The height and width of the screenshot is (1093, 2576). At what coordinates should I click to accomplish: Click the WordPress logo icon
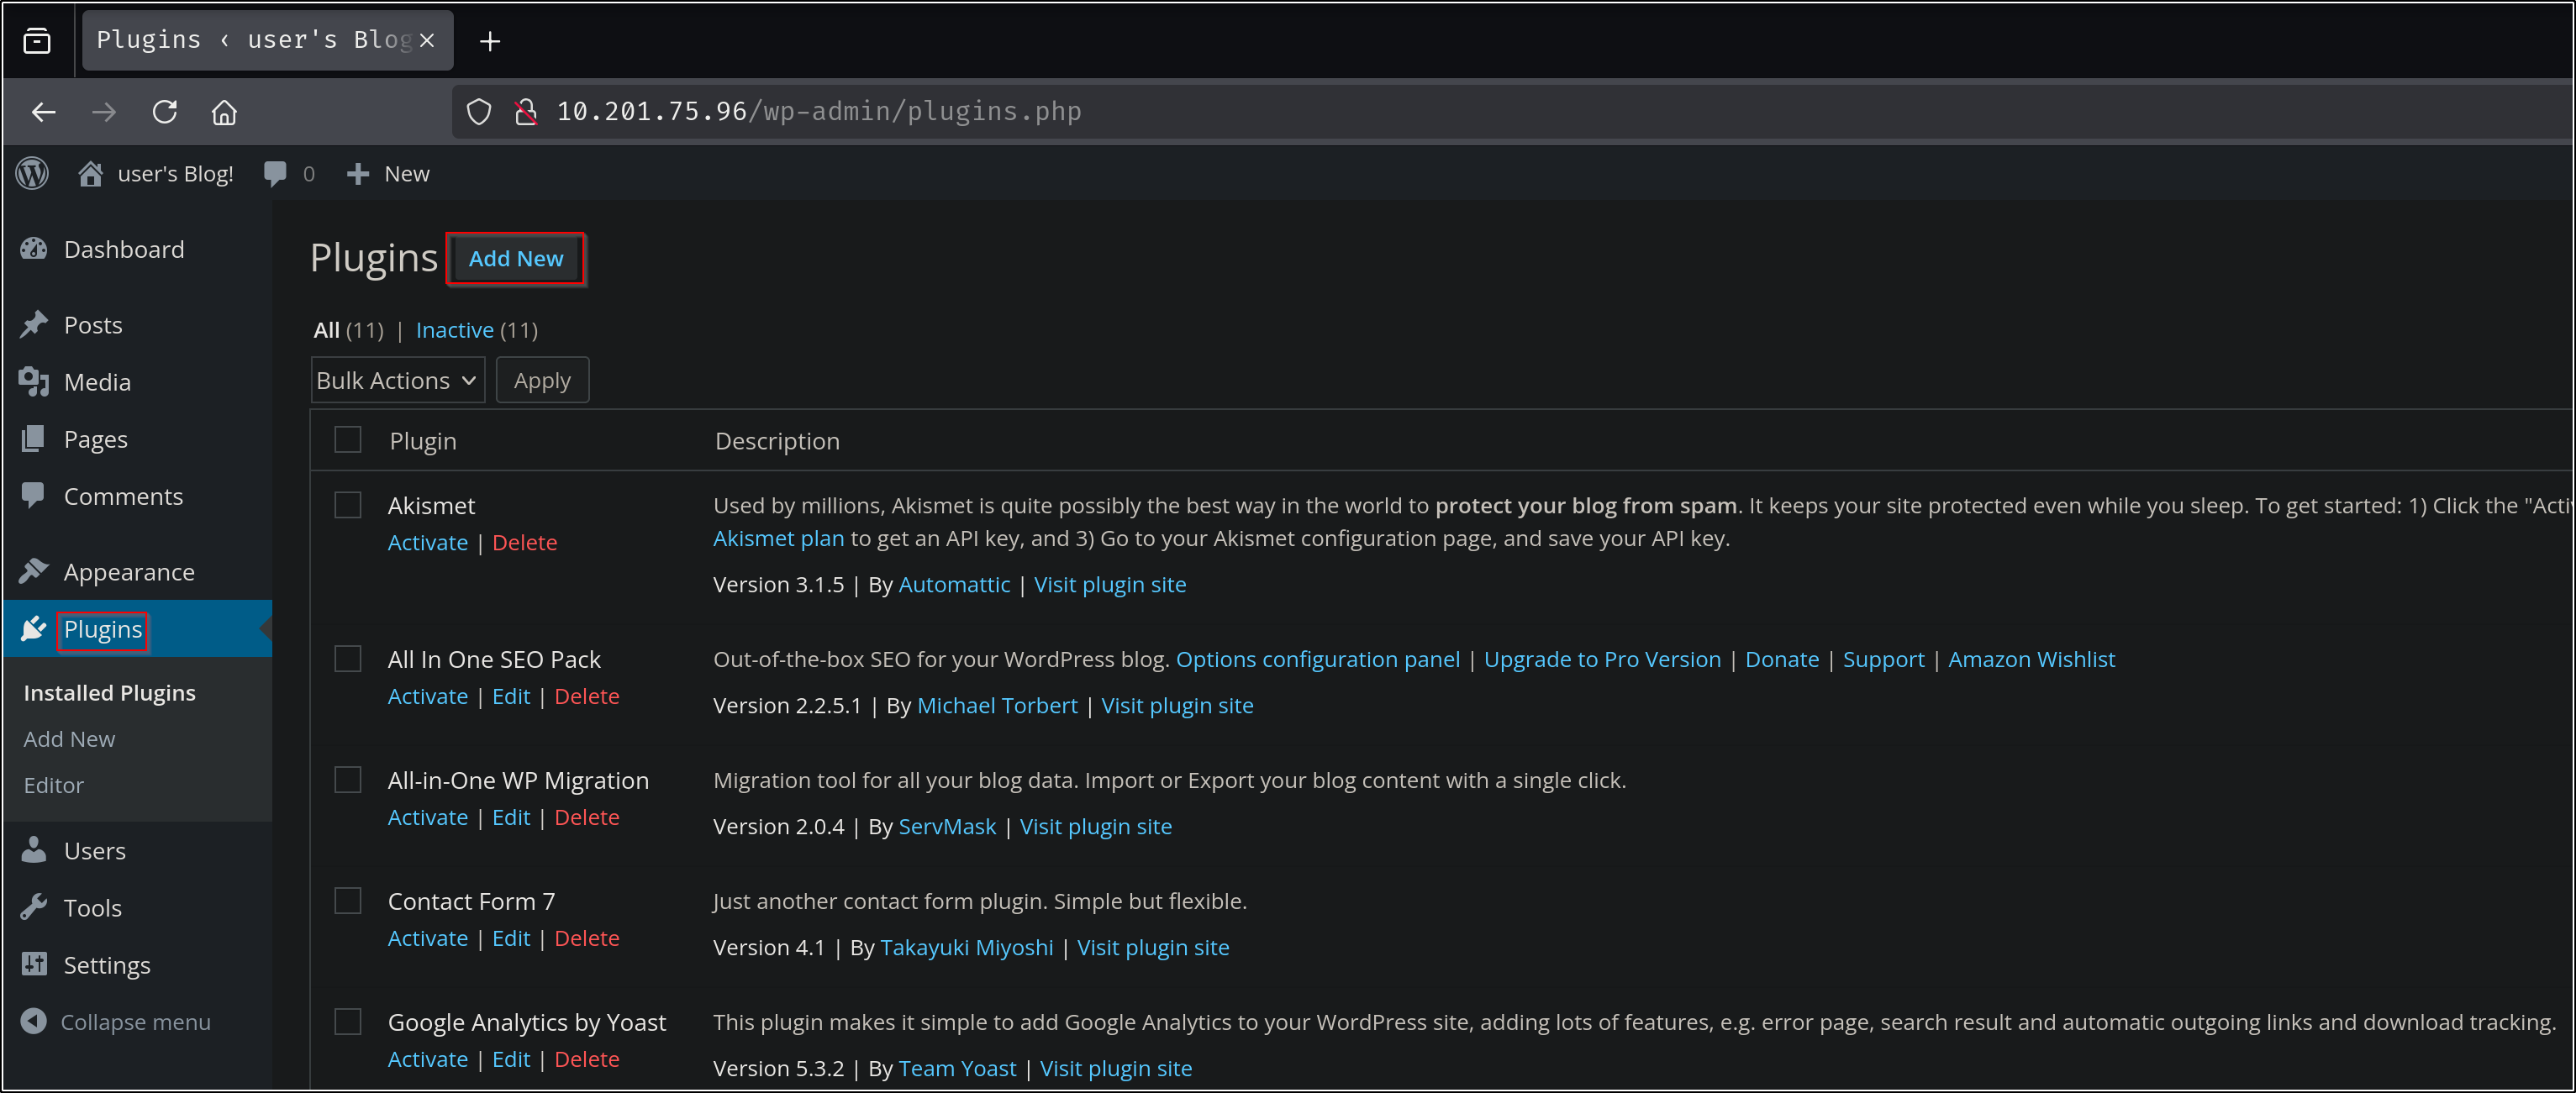point(32,174)
